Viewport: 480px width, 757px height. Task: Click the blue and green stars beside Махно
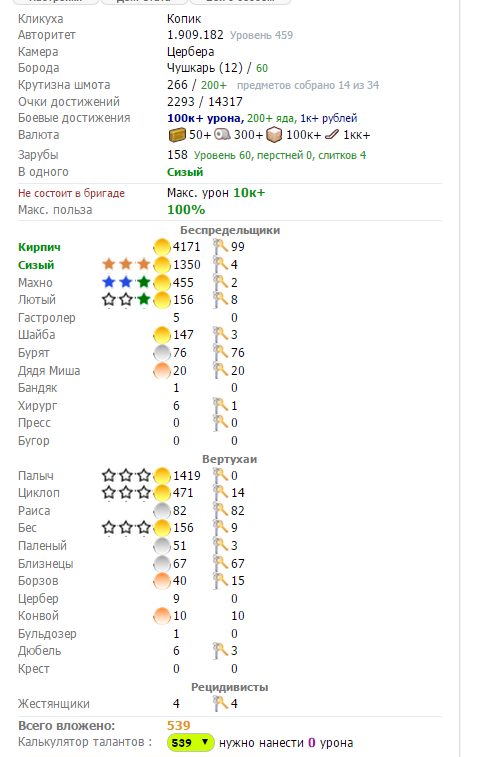coord(126,282)
